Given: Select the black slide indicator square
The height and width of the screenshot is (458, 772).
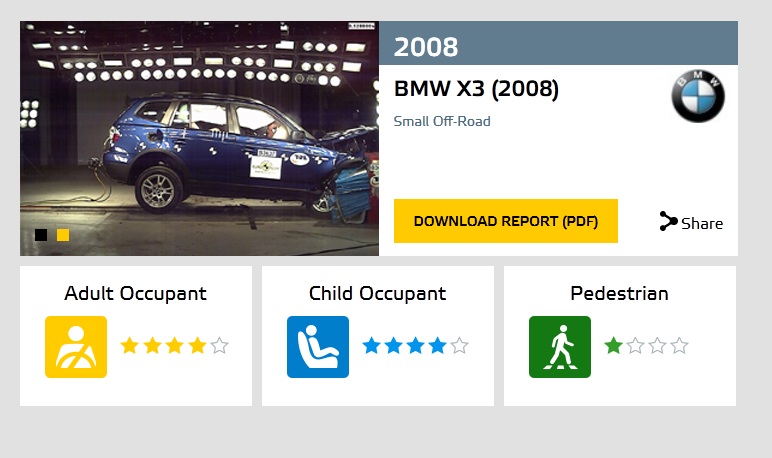Looking at the screenshot, I should click(41, 235).
